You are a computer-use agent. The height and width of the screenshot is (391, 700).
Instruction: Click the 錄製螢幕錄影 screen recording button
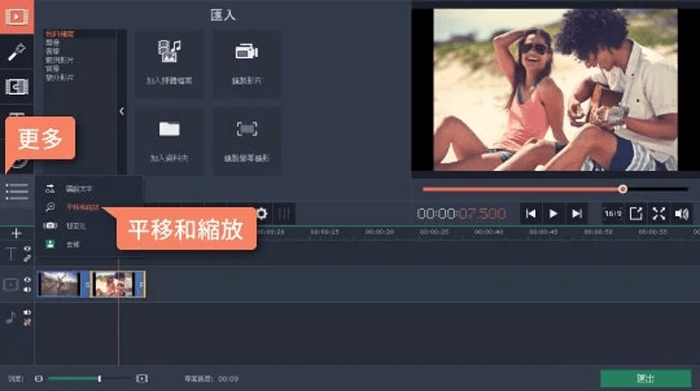[x=246, y=141]
